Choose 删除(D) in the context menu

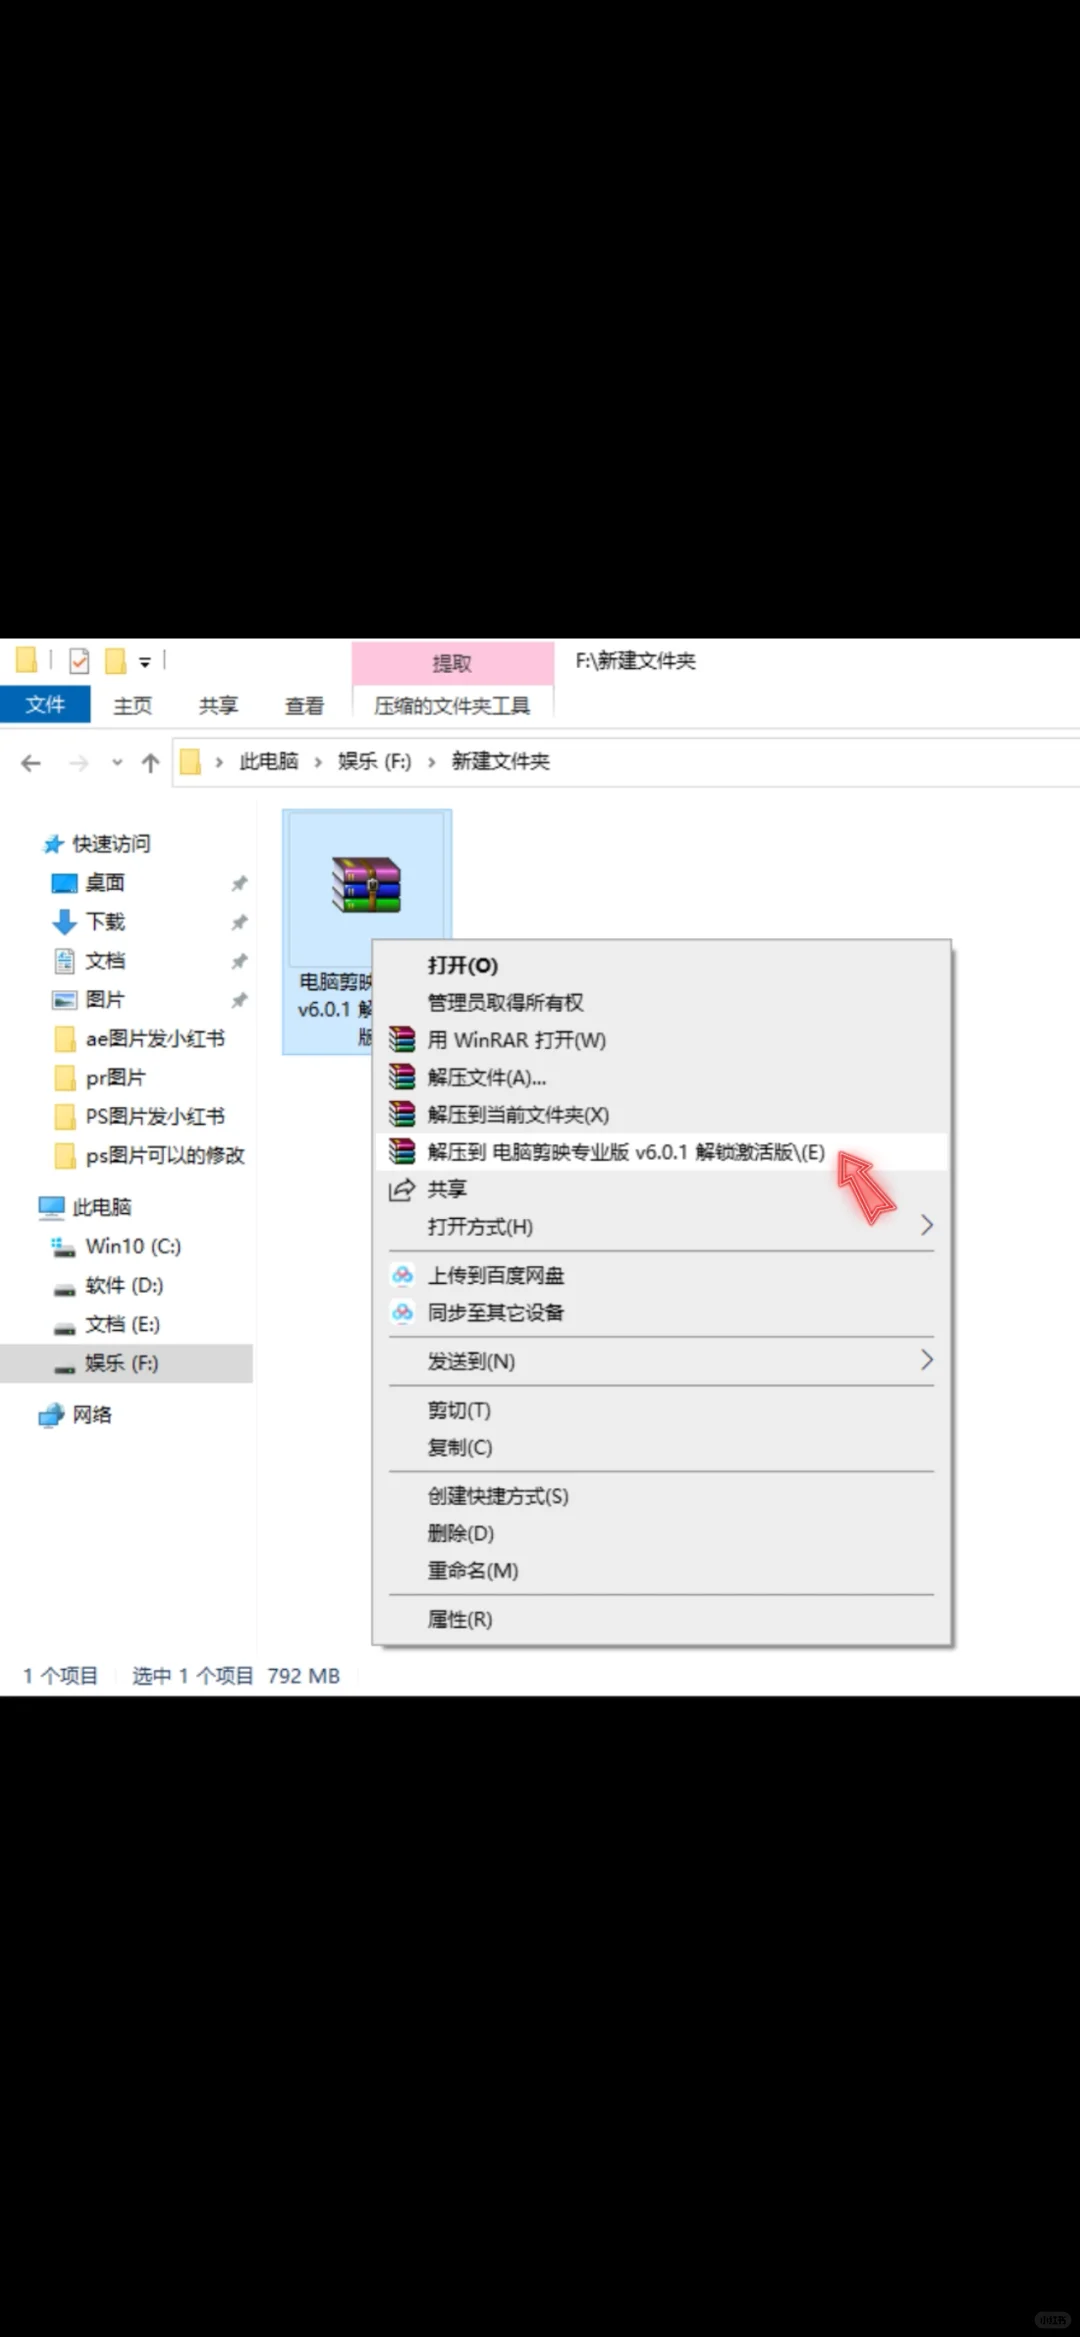pos(662,1534)
